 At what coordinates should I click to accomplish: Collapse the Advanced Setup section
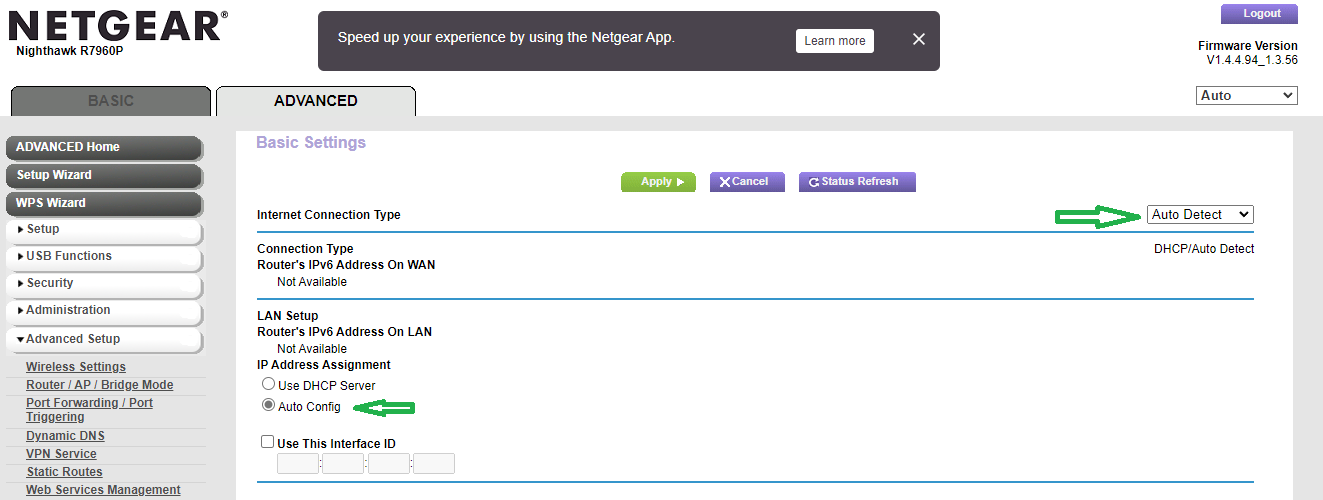click(x=104, y=340)
